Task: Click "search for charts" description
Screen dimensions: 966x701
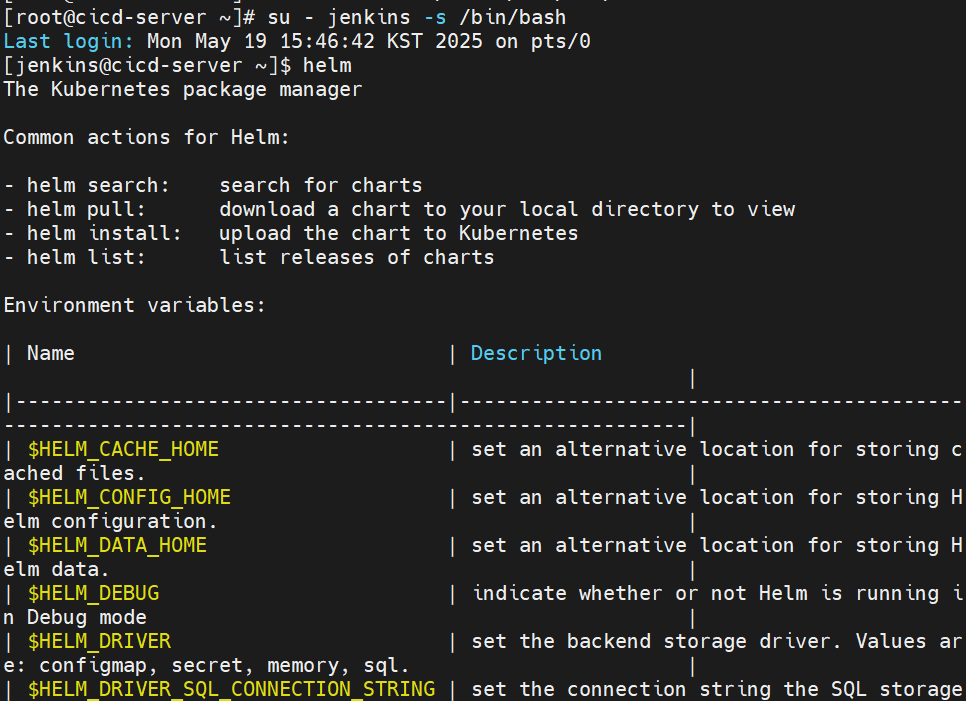Action: click(321, 185)
